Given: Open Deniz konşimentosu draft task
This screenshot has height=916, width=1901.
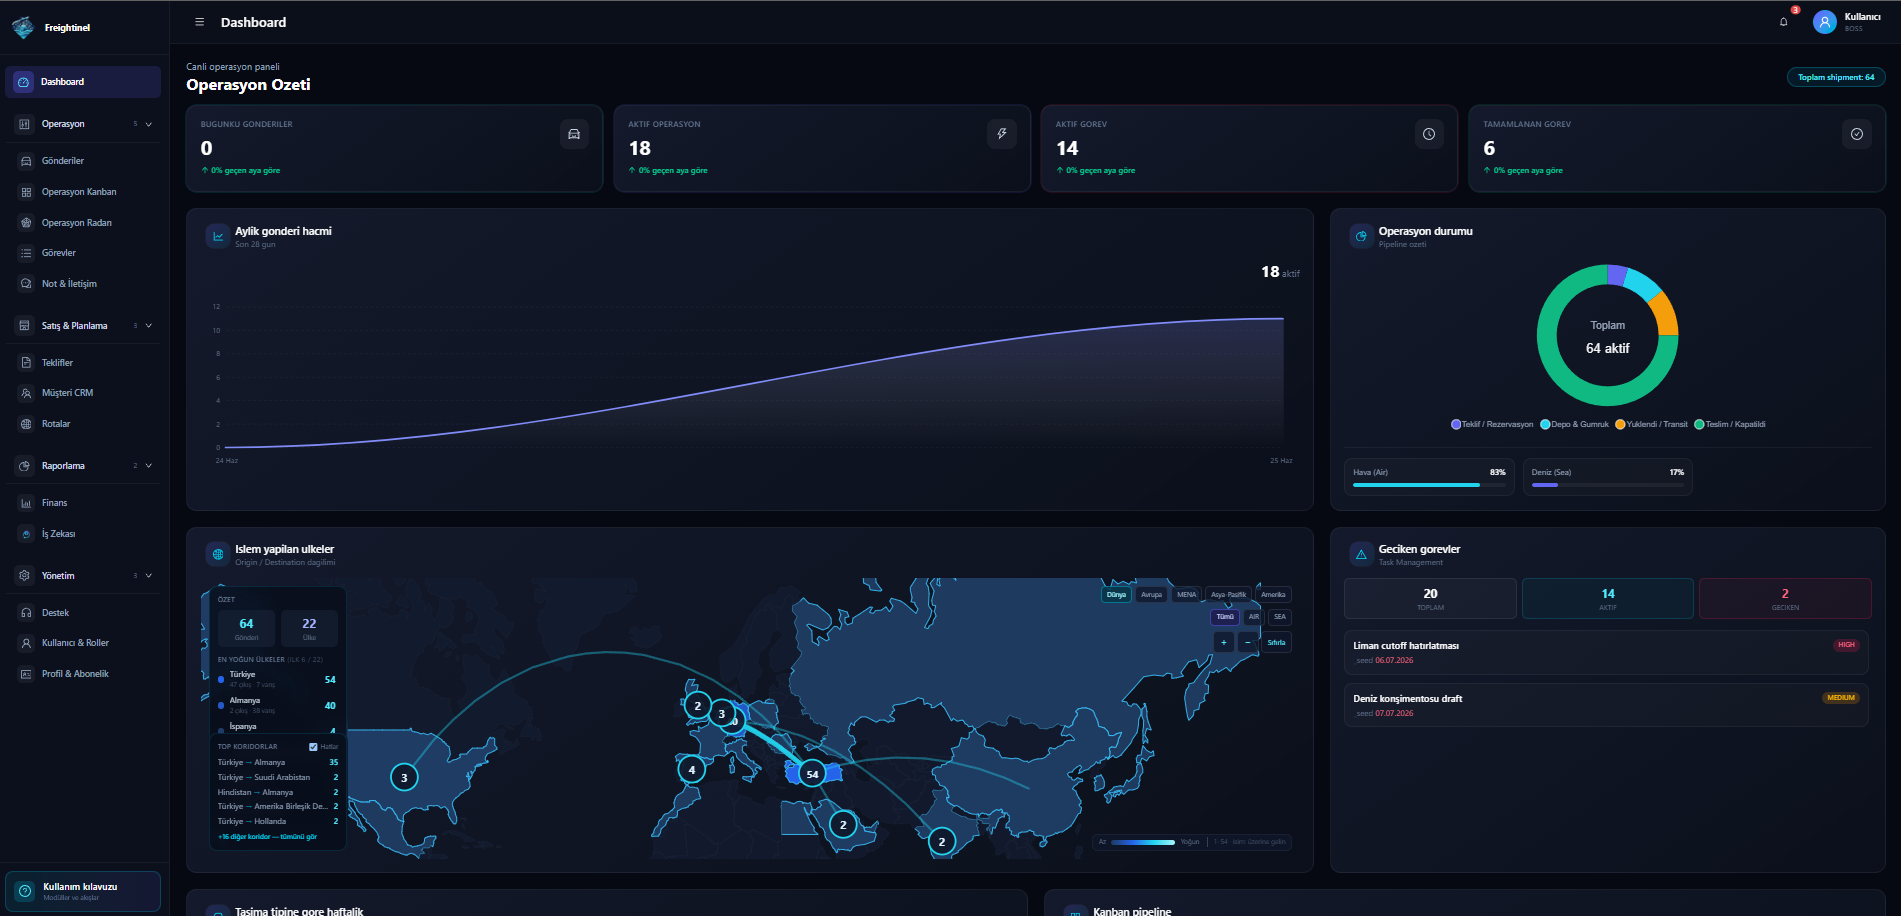Looking at the screenshot, I should (1607, 705).
